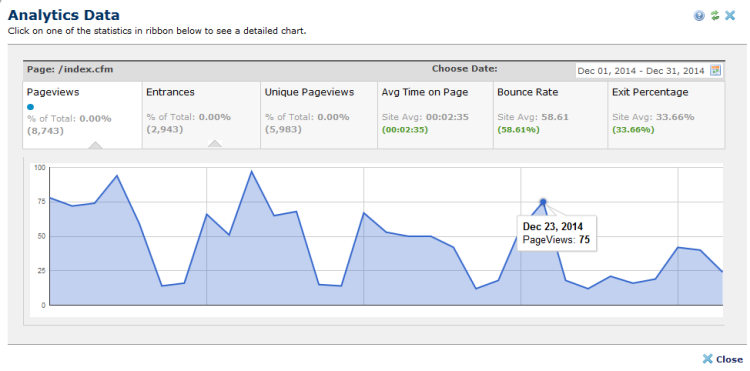The width and height of the screenshot is (750, 371).
Task: Select the Avg Time on Page tab
Action: click(435, 115)
